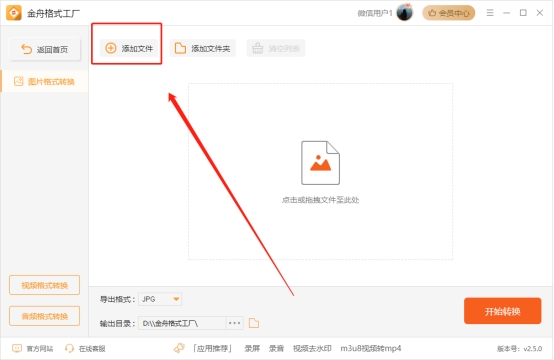This screenshot has height=360, width=554.
Task: Open the 录音 audio recorder recommendation
Action: pyautogui.click(x=276, y=349)
